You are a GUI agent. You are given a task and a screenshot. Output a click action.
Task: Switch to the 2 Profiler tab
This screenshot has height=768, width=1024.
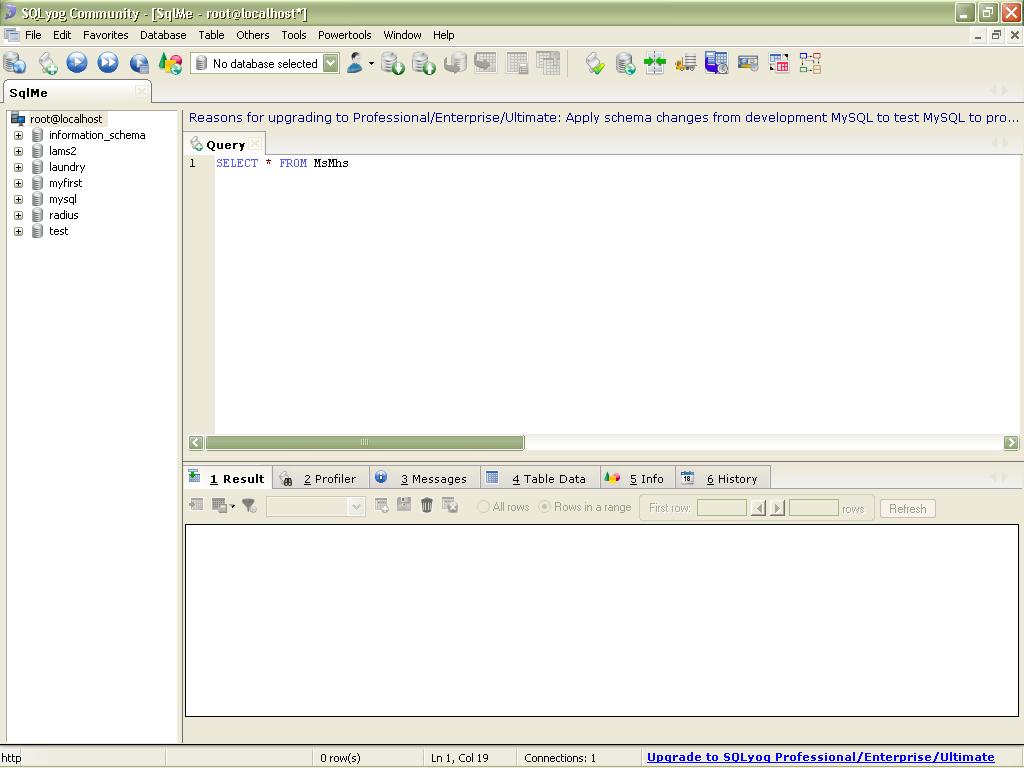pyautogui.click(x=321, y=478)
